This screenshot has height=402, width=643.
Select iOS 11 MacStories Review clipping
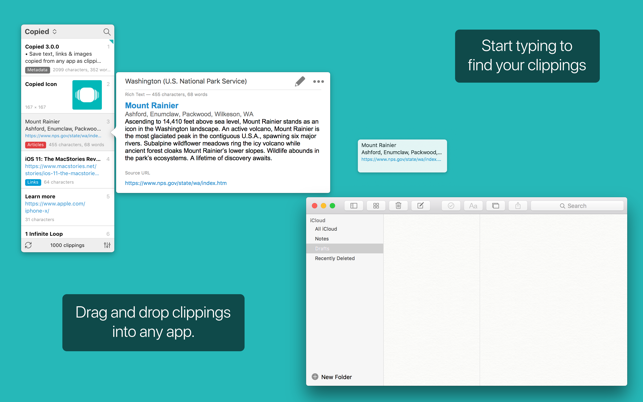coord(68,170)
